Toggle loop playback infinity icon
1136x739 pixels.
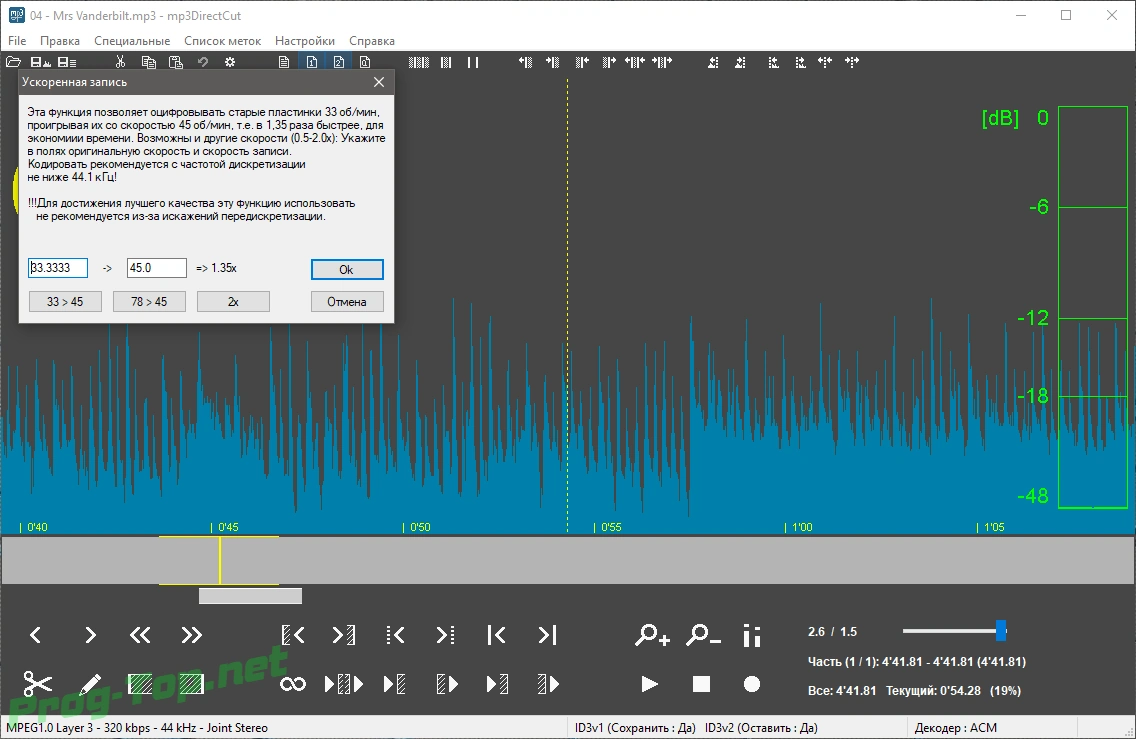click(x=293, y=684)
